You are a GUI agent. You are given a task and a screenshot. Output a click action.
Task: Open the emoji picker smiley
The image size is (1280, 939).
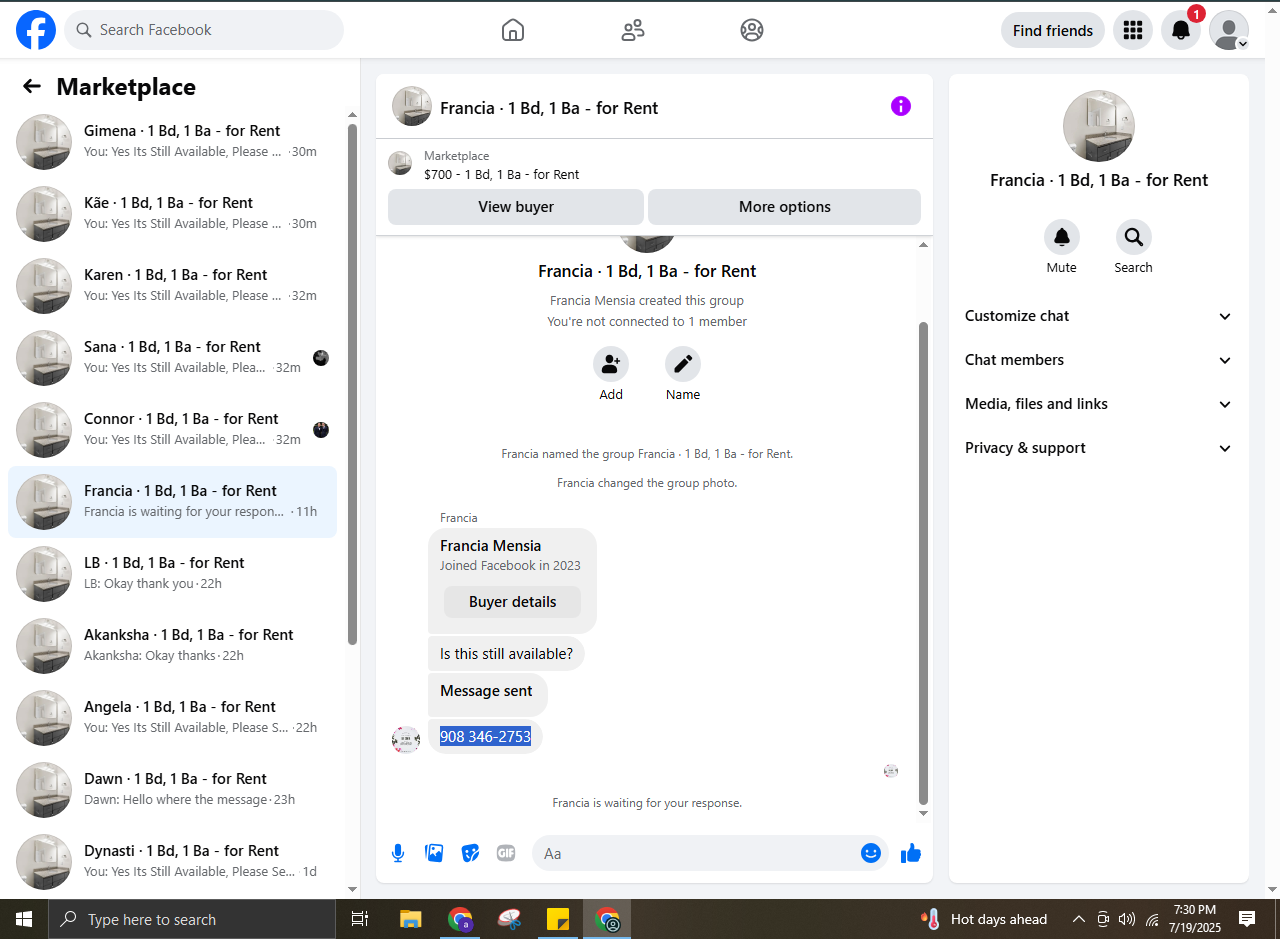pos(871,853)
